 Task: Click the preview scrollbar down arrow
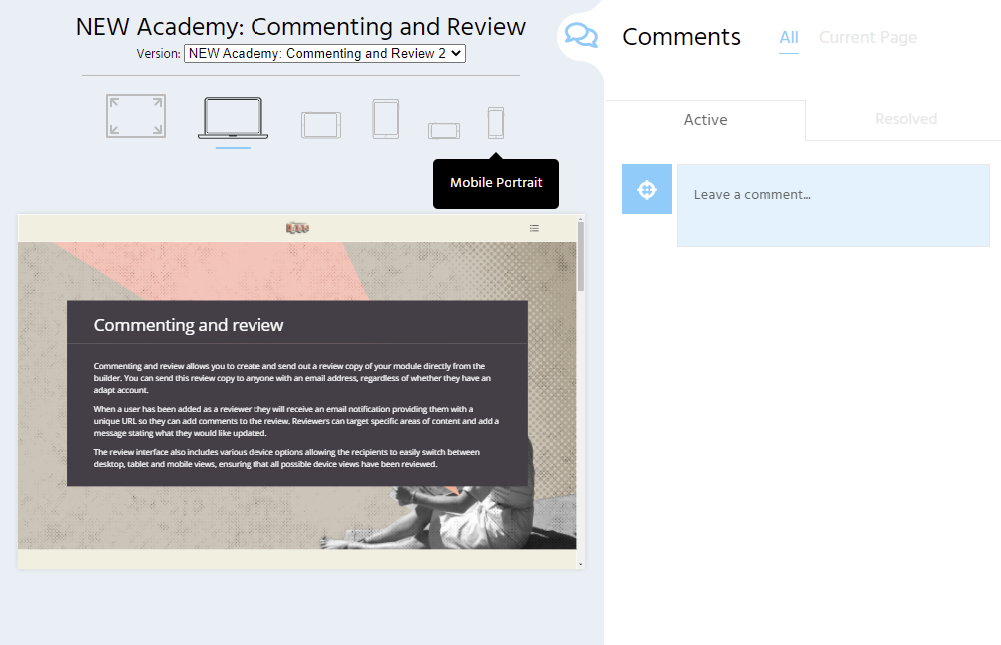click(x=582, y=564)
